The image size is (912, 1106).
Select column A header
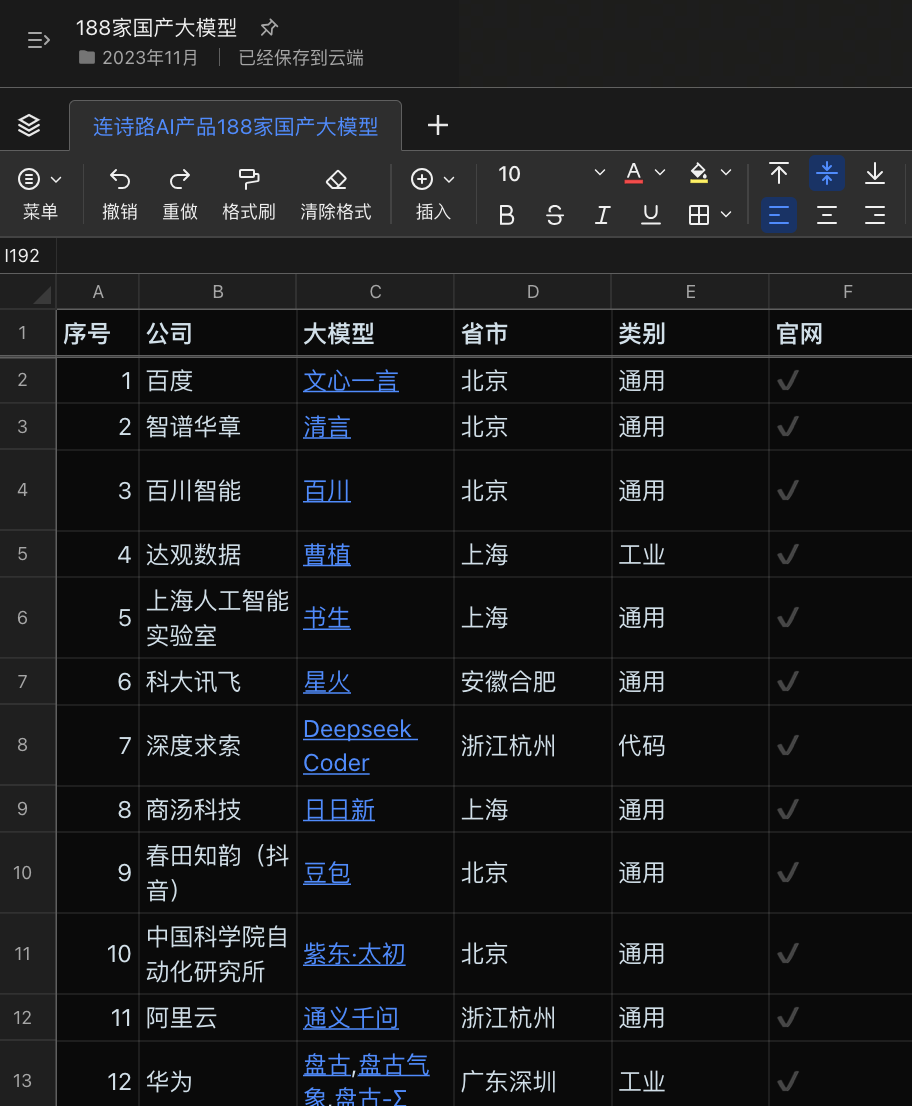[x=98, y=292]
